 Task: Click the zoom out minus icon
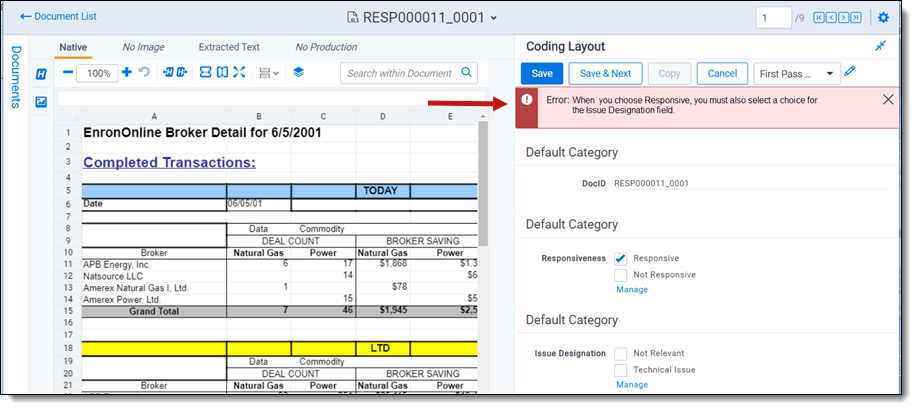(x=68, y=73)
